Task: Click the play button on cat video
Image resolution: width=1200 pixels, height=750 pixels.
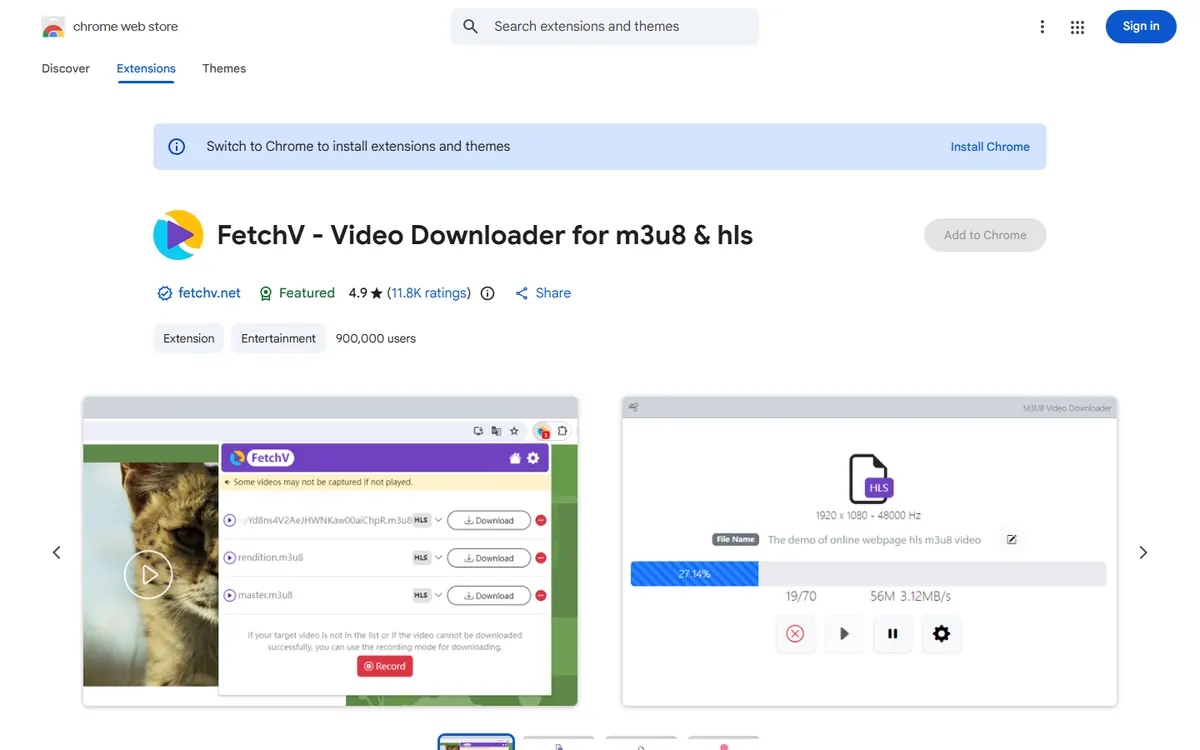Action: click(148, 575)
